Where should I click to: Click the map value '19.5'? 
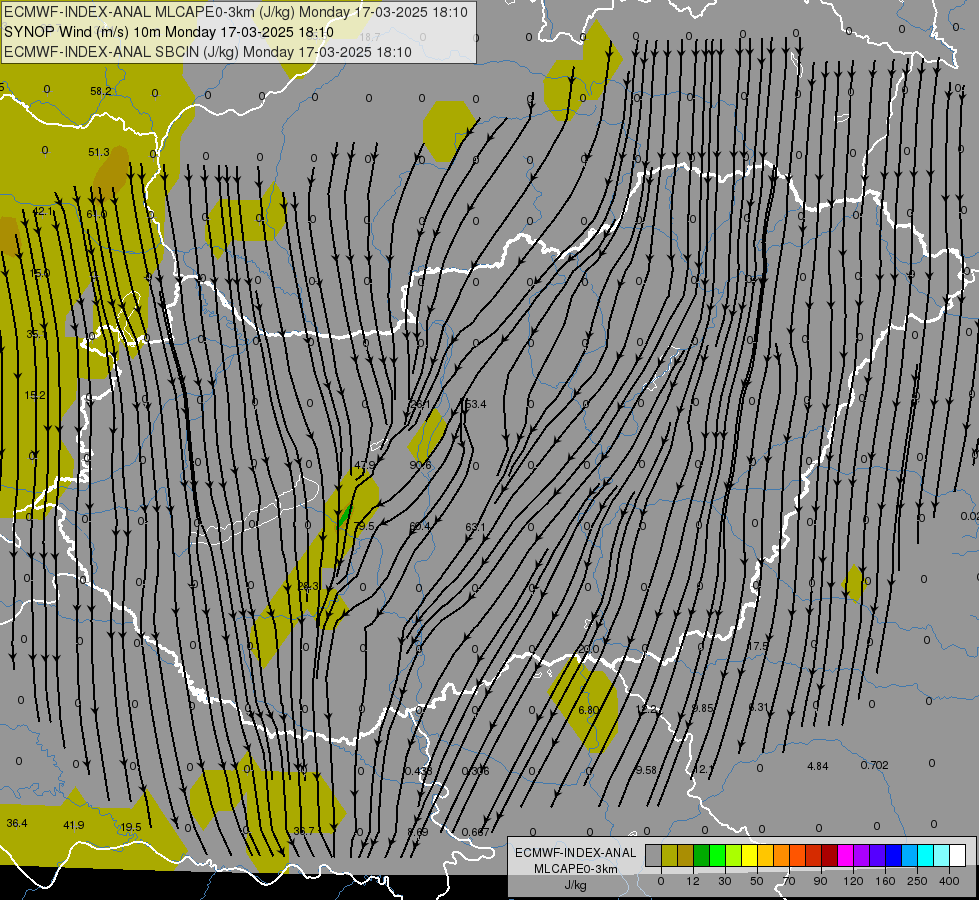(x=130, y=827)
